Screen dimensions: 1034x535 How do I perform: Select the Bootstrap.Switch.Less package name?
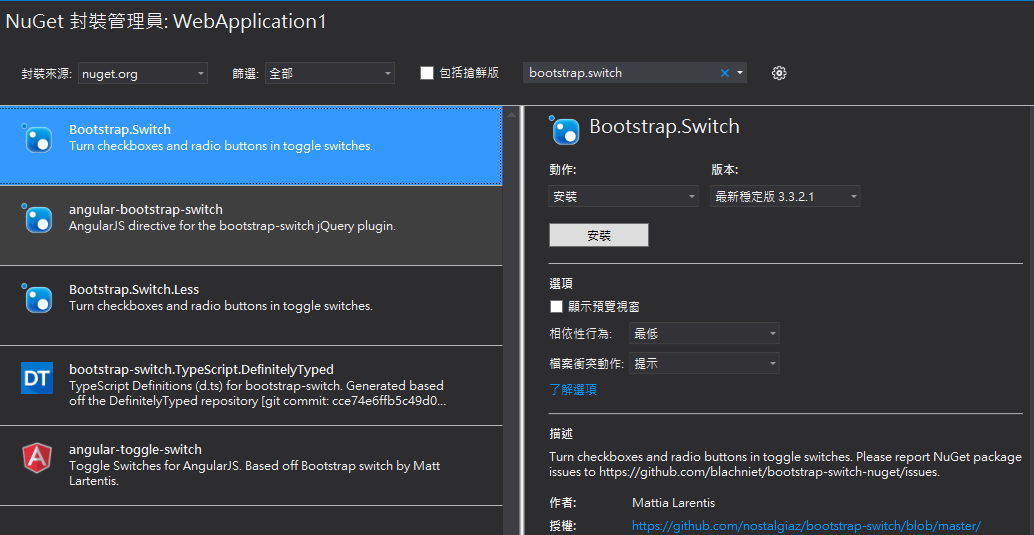point(134,290)
